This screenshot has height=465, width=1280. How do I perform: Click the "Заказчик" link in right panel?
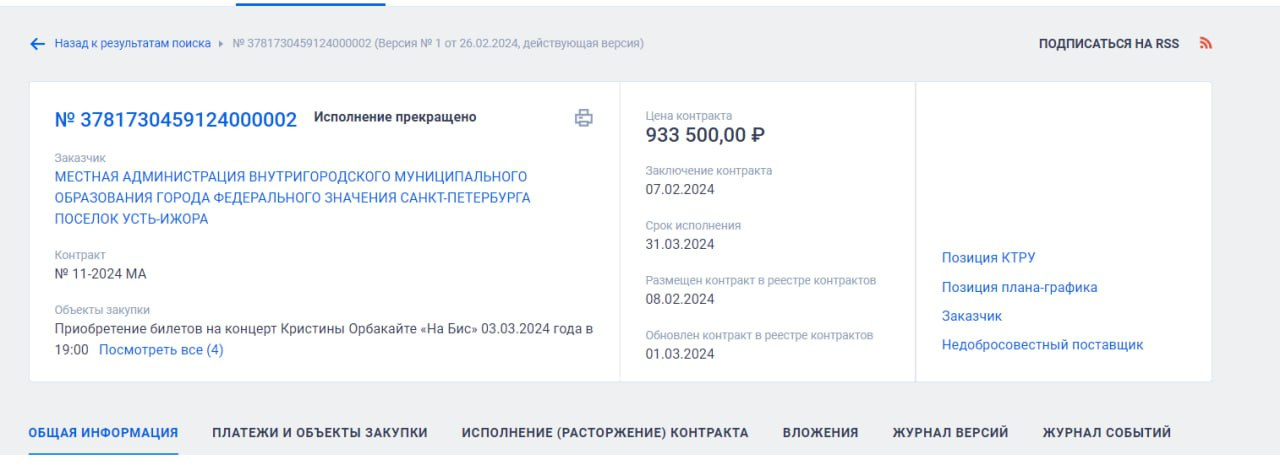(x=971, y=316)
